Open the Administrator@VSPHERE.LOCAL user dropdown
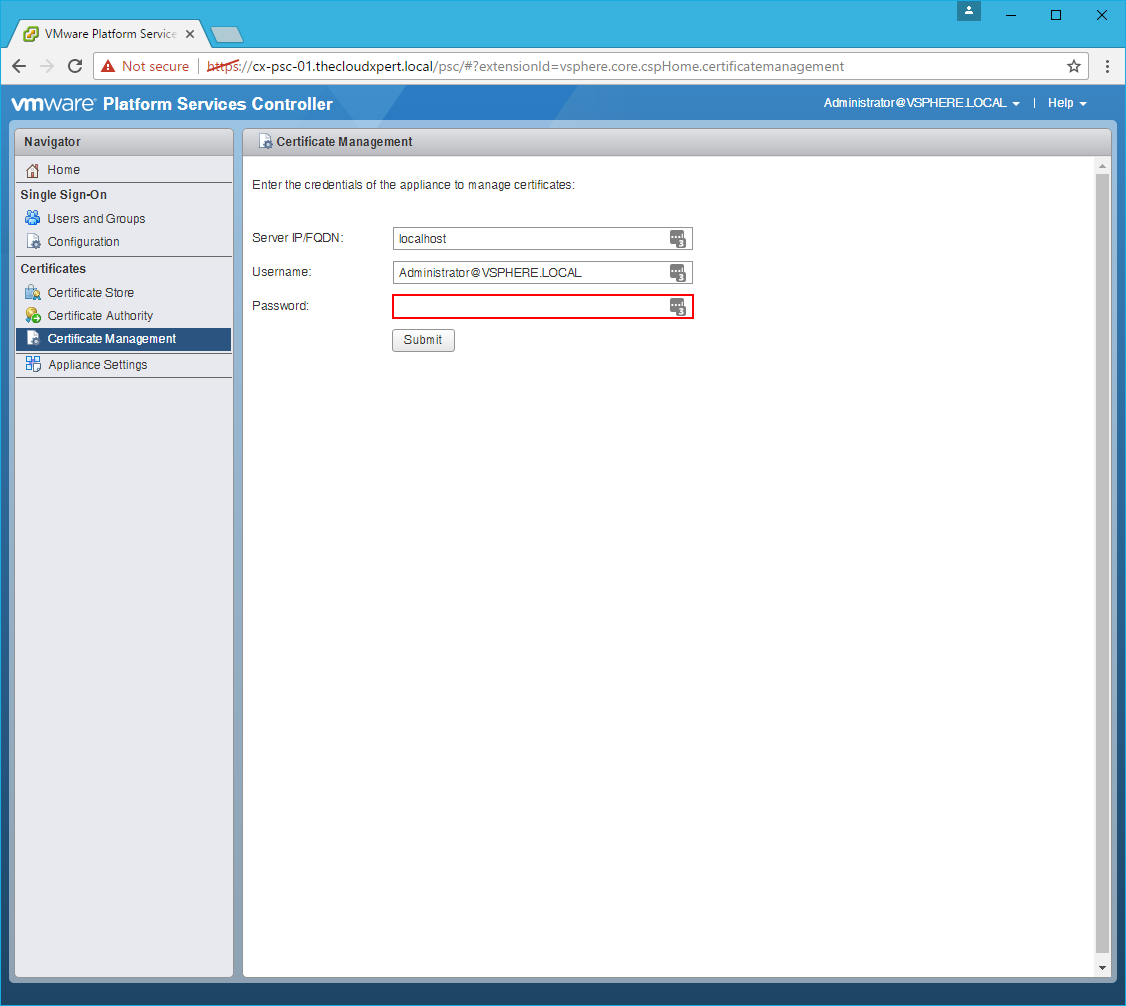The image size is (1126, 1006). tap(921, 103)
